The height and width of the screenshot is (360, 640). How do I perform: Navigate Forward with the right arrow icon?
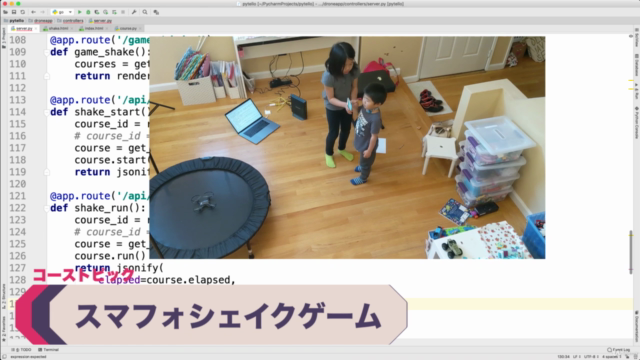click(x=42, y=12)
